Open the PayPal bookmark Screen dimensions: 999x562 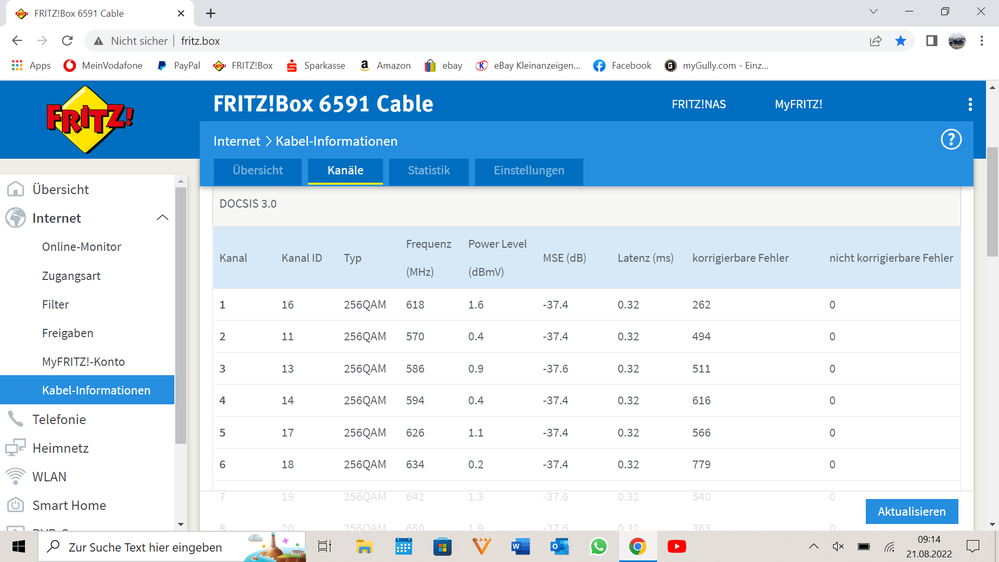(x=179, y=66)
